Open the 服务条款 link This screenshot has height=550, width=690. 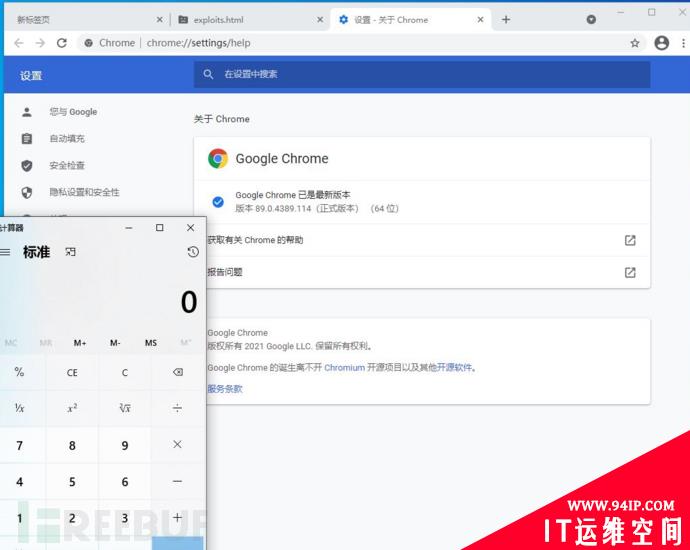[225, 389]
